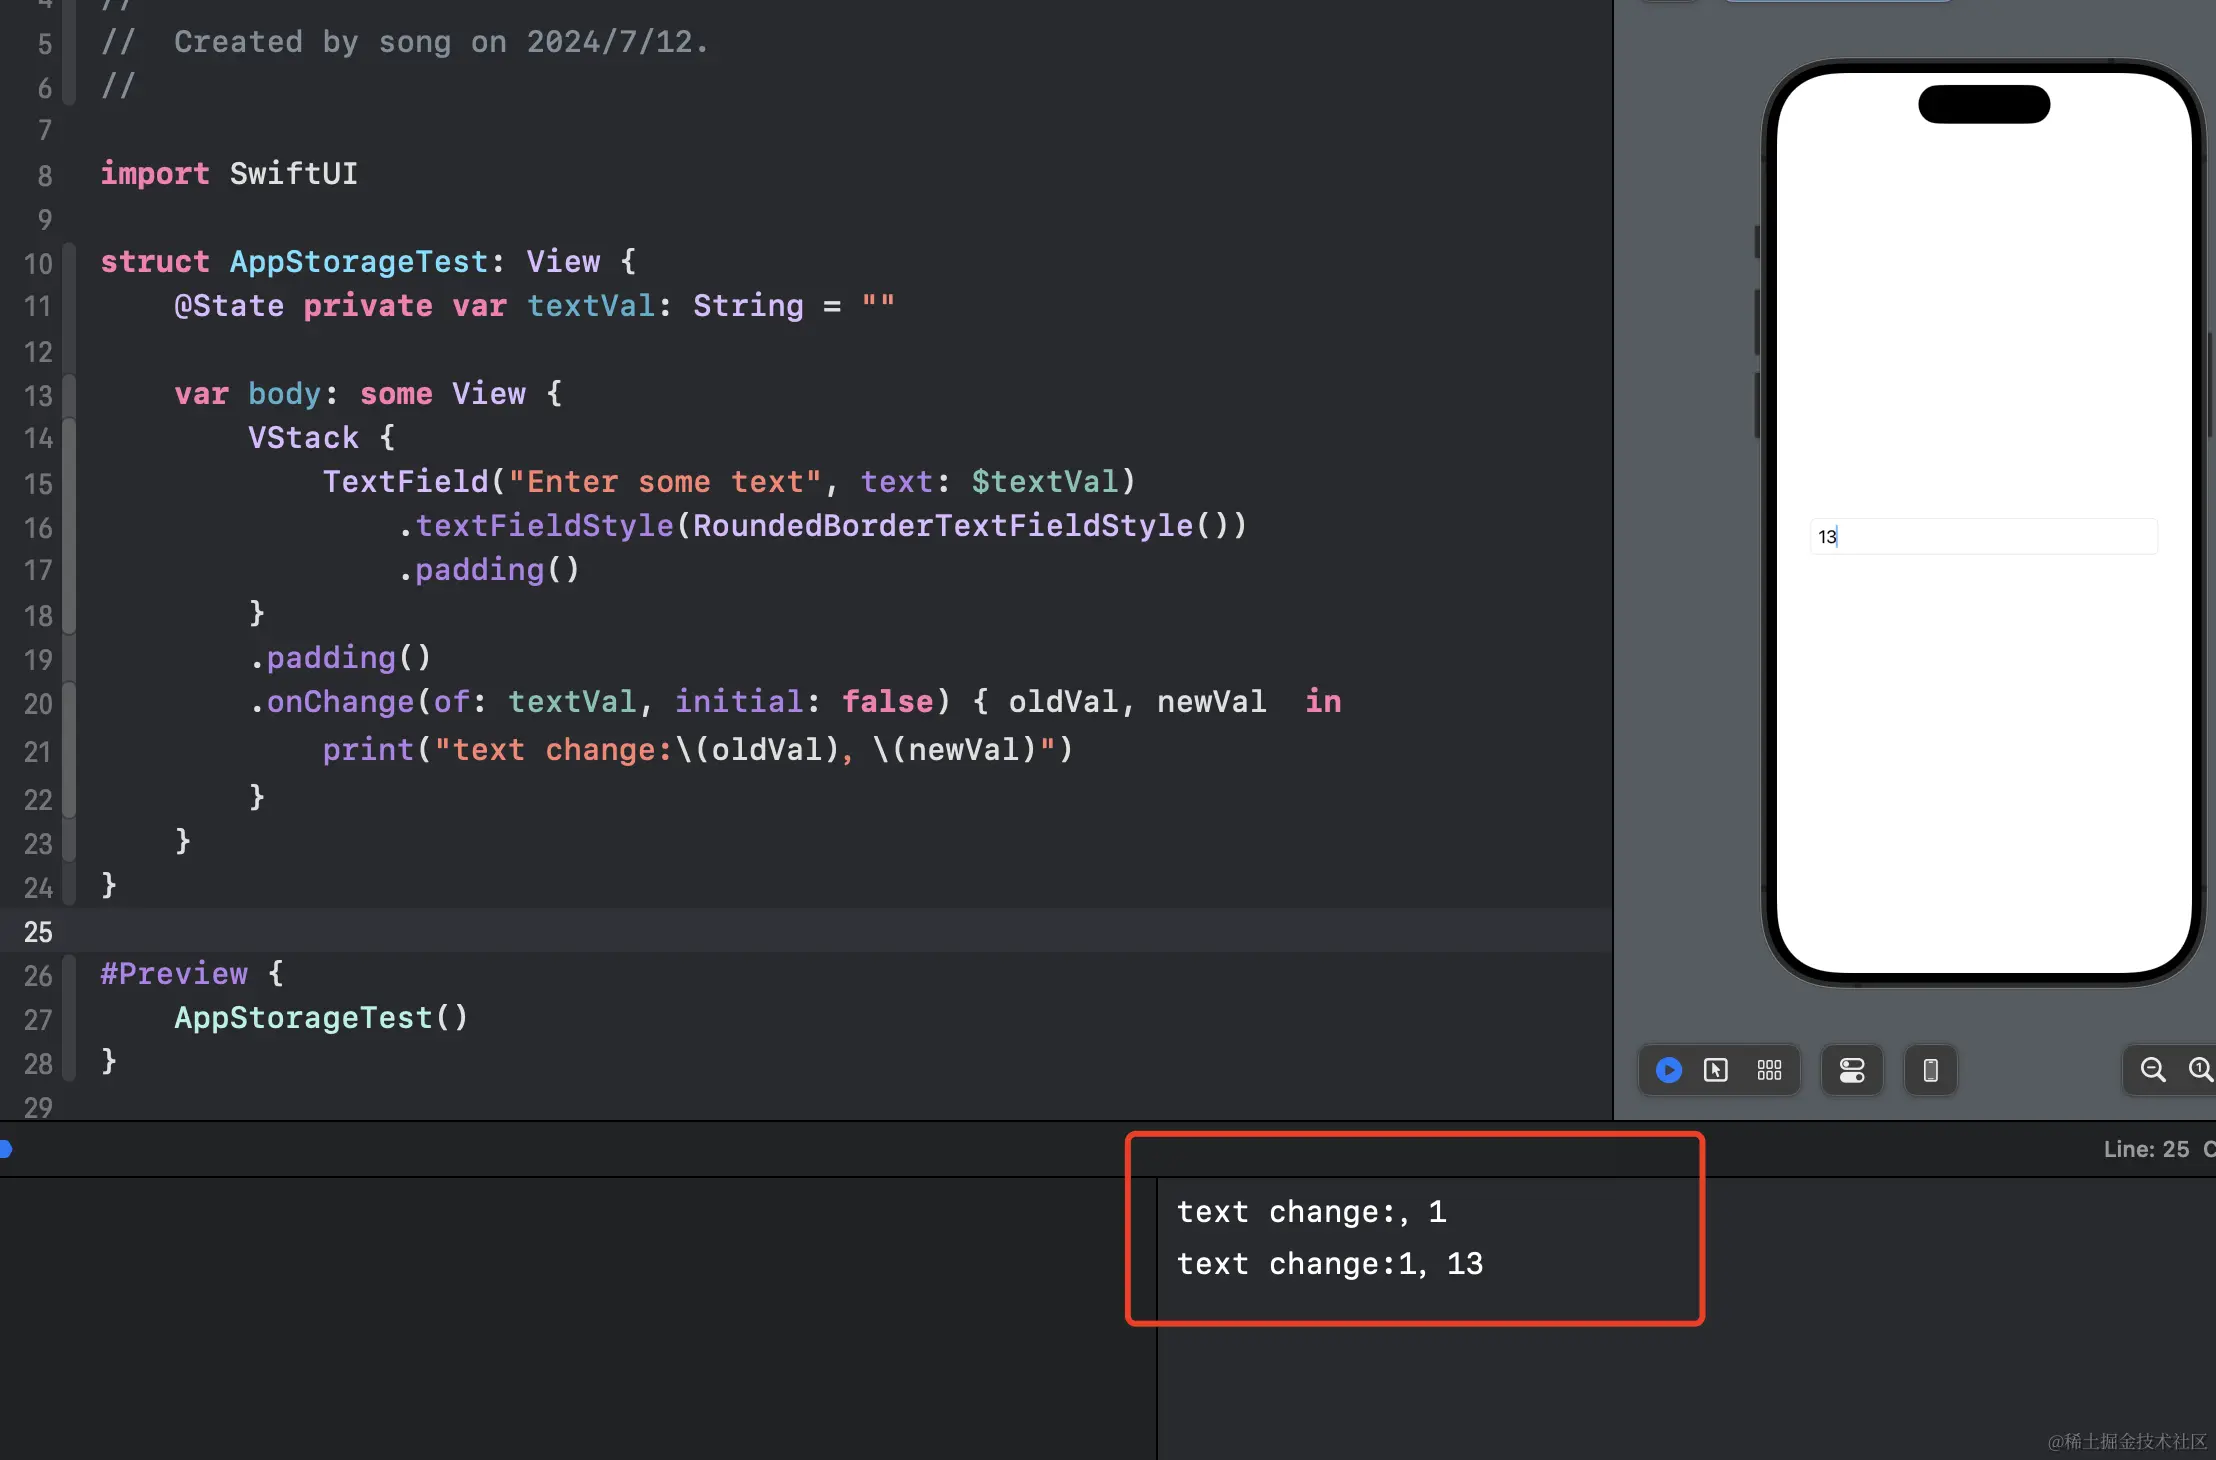Zoom preview canvas to 100%
Viewport: 2216px width, 1460px height.
(2200, 1070)
